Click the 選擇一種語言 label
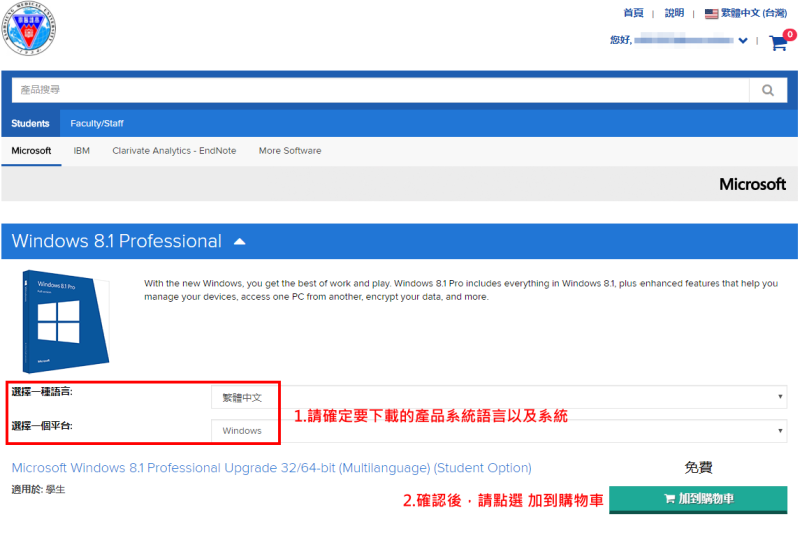The image size is (800, 533). pos(42,392)
